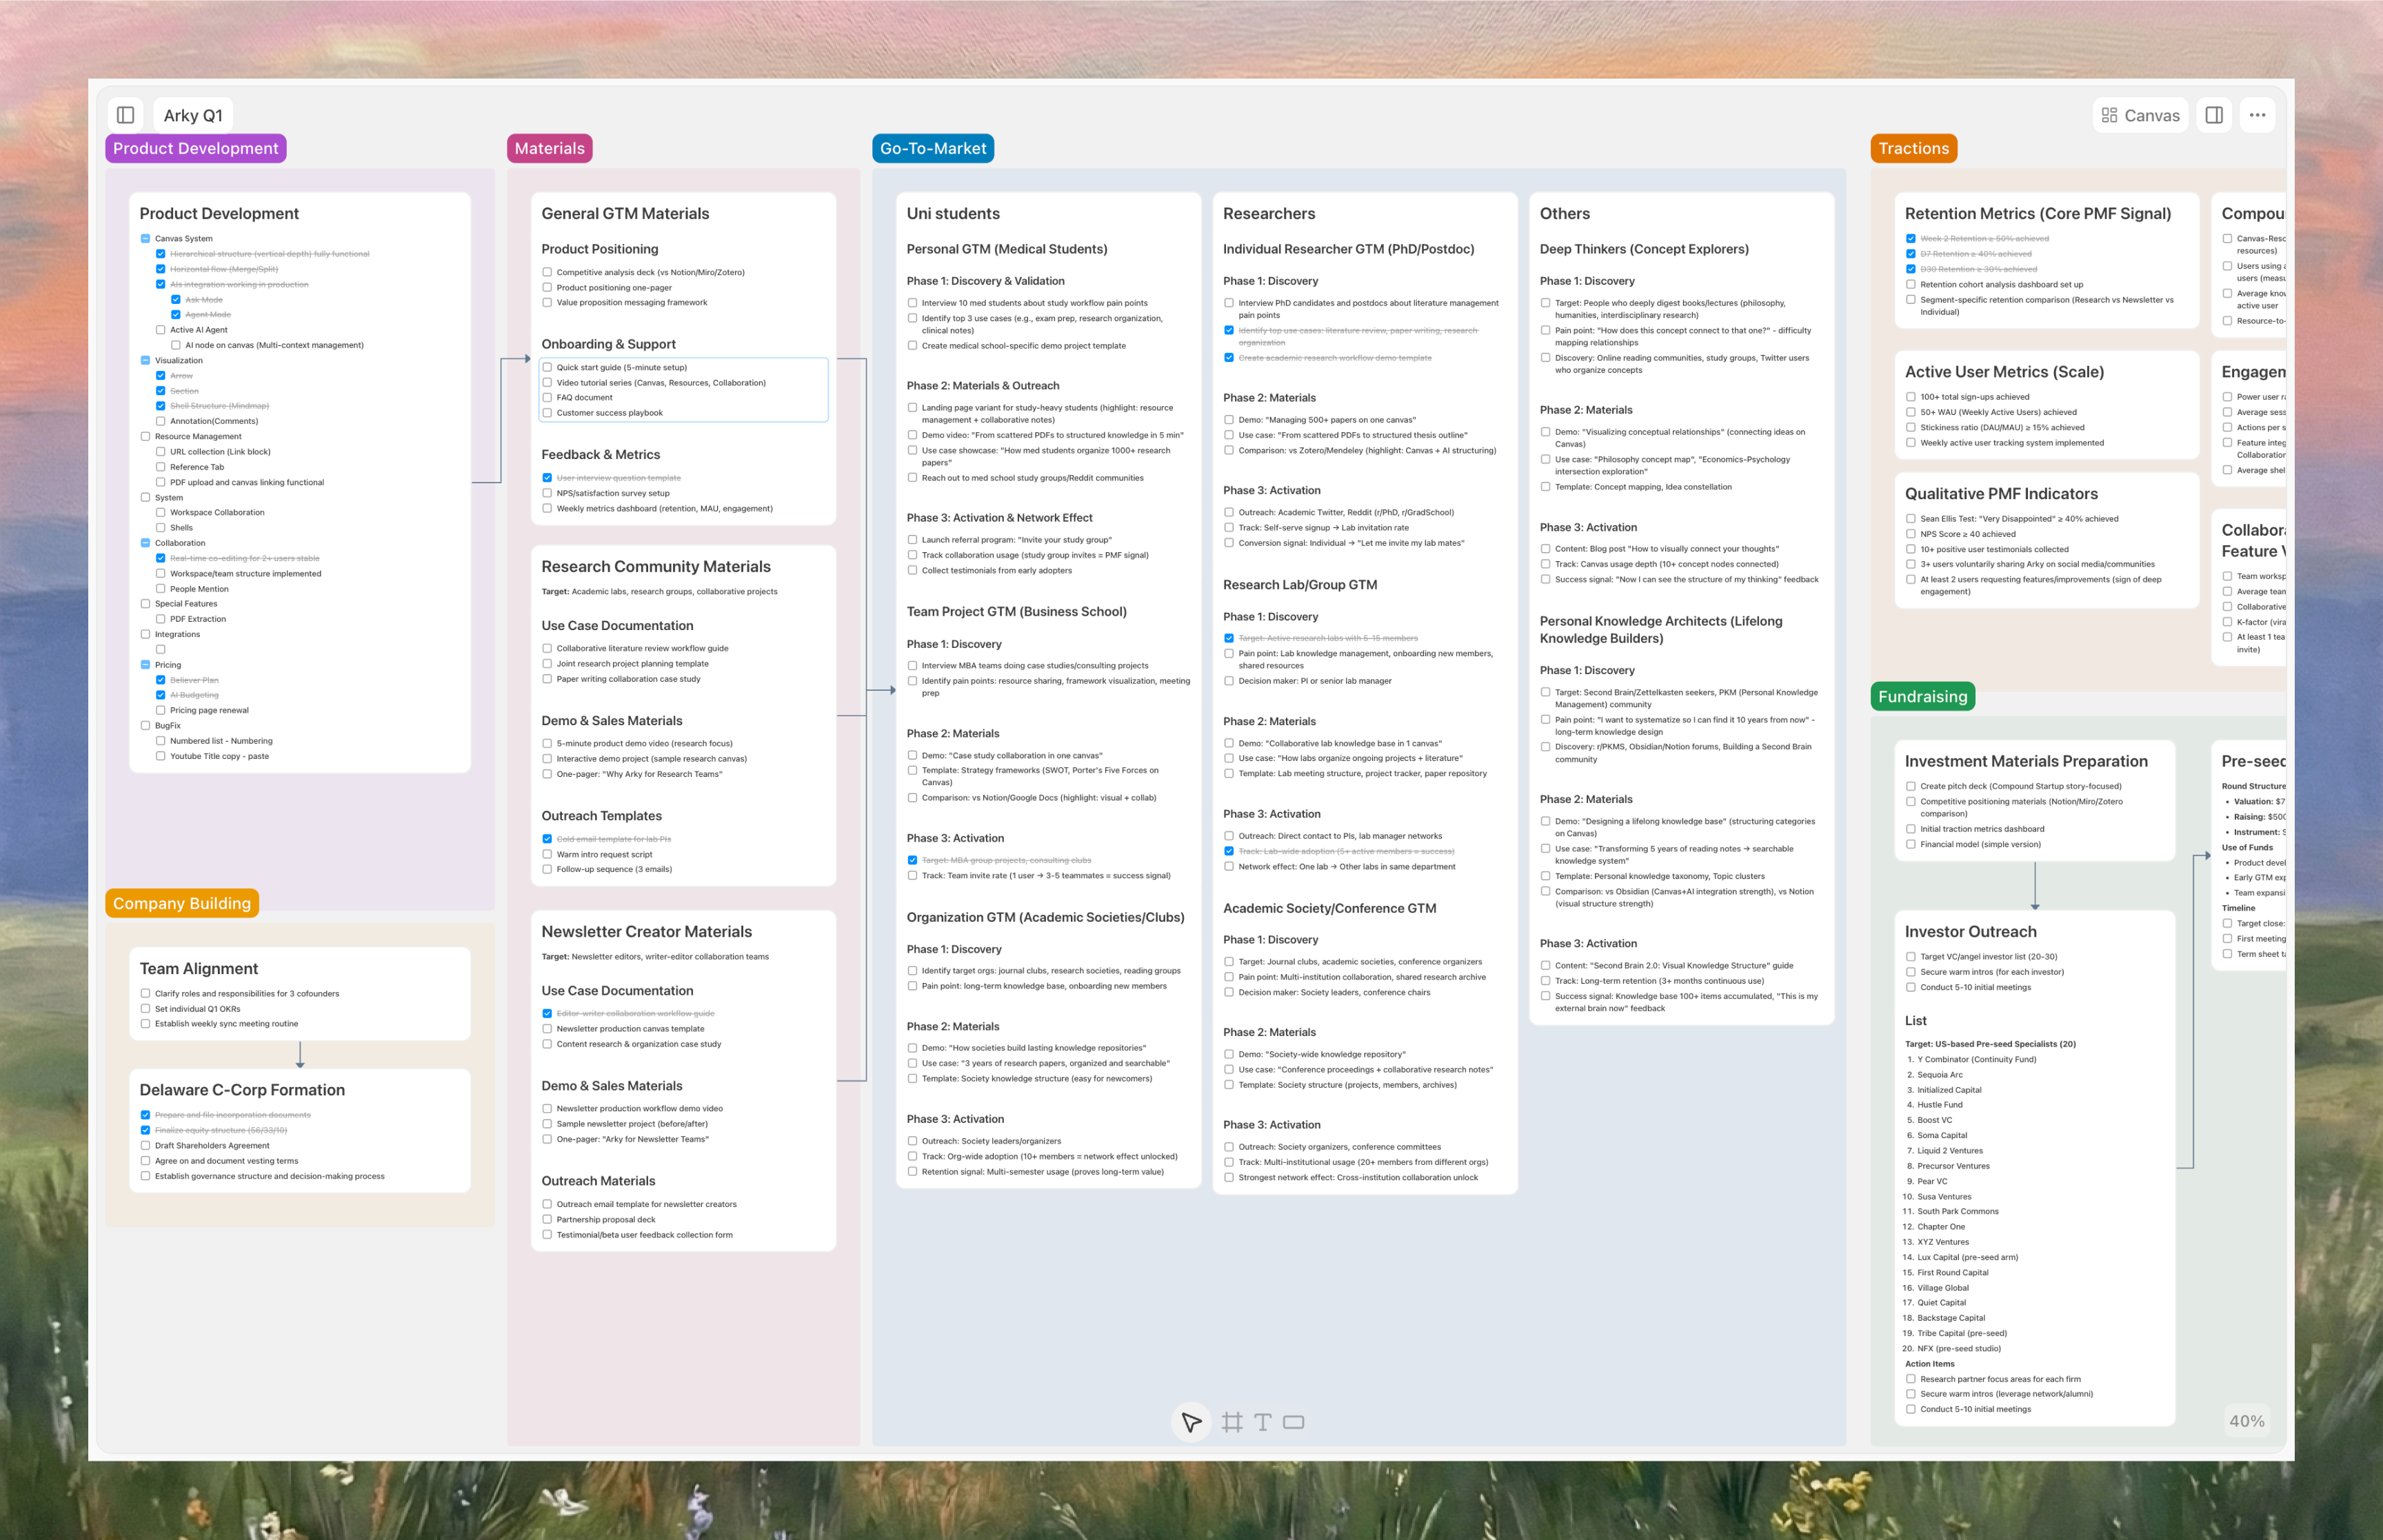
Task: Click the purple Product Development tag
Action: pyautogui.click(x=196, y=148)
